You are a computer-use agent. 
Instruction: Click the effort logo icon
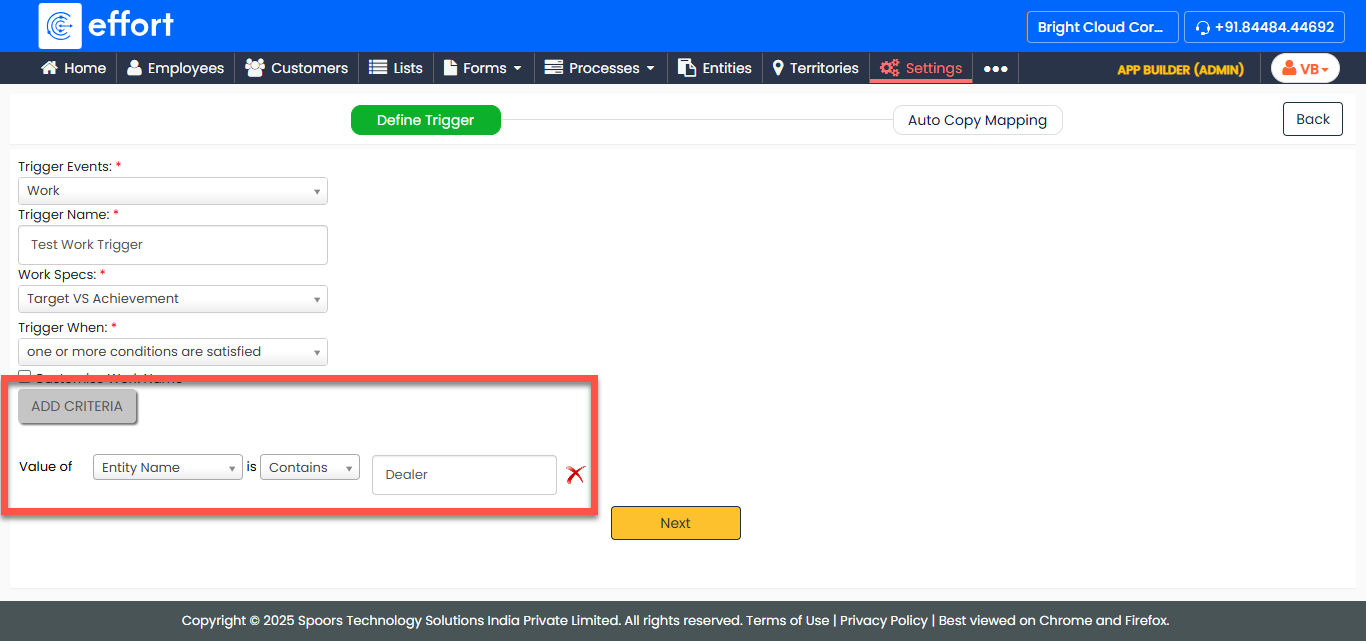tap(60, 26)
